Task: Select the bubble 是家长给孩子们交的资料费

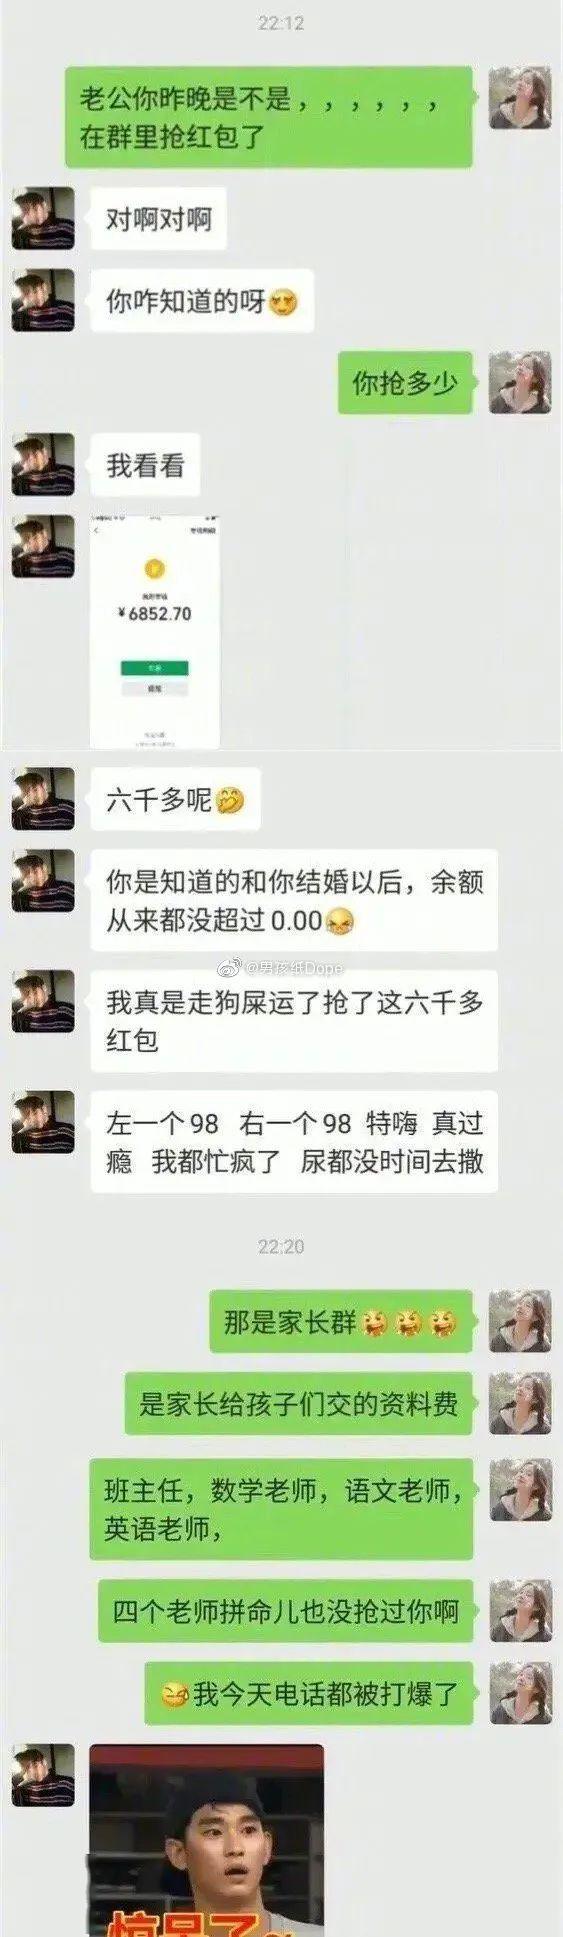Action: [x=298, y=1403]
